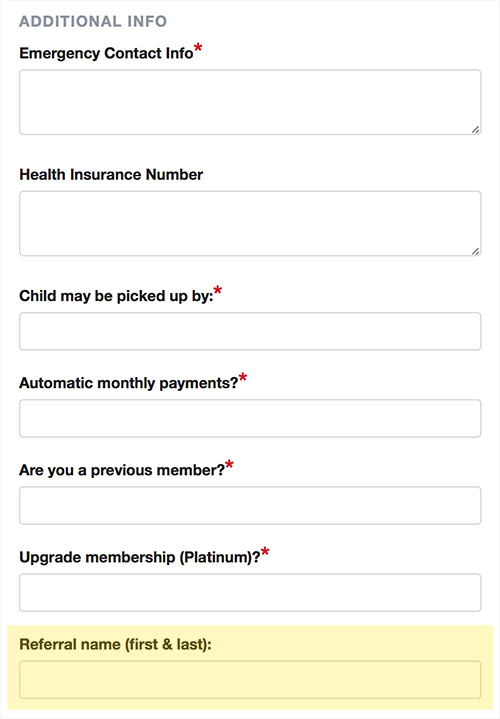Select the Automatic monthly payments input box
This screenshot has height=719, width=500.
tap(250, 418)
